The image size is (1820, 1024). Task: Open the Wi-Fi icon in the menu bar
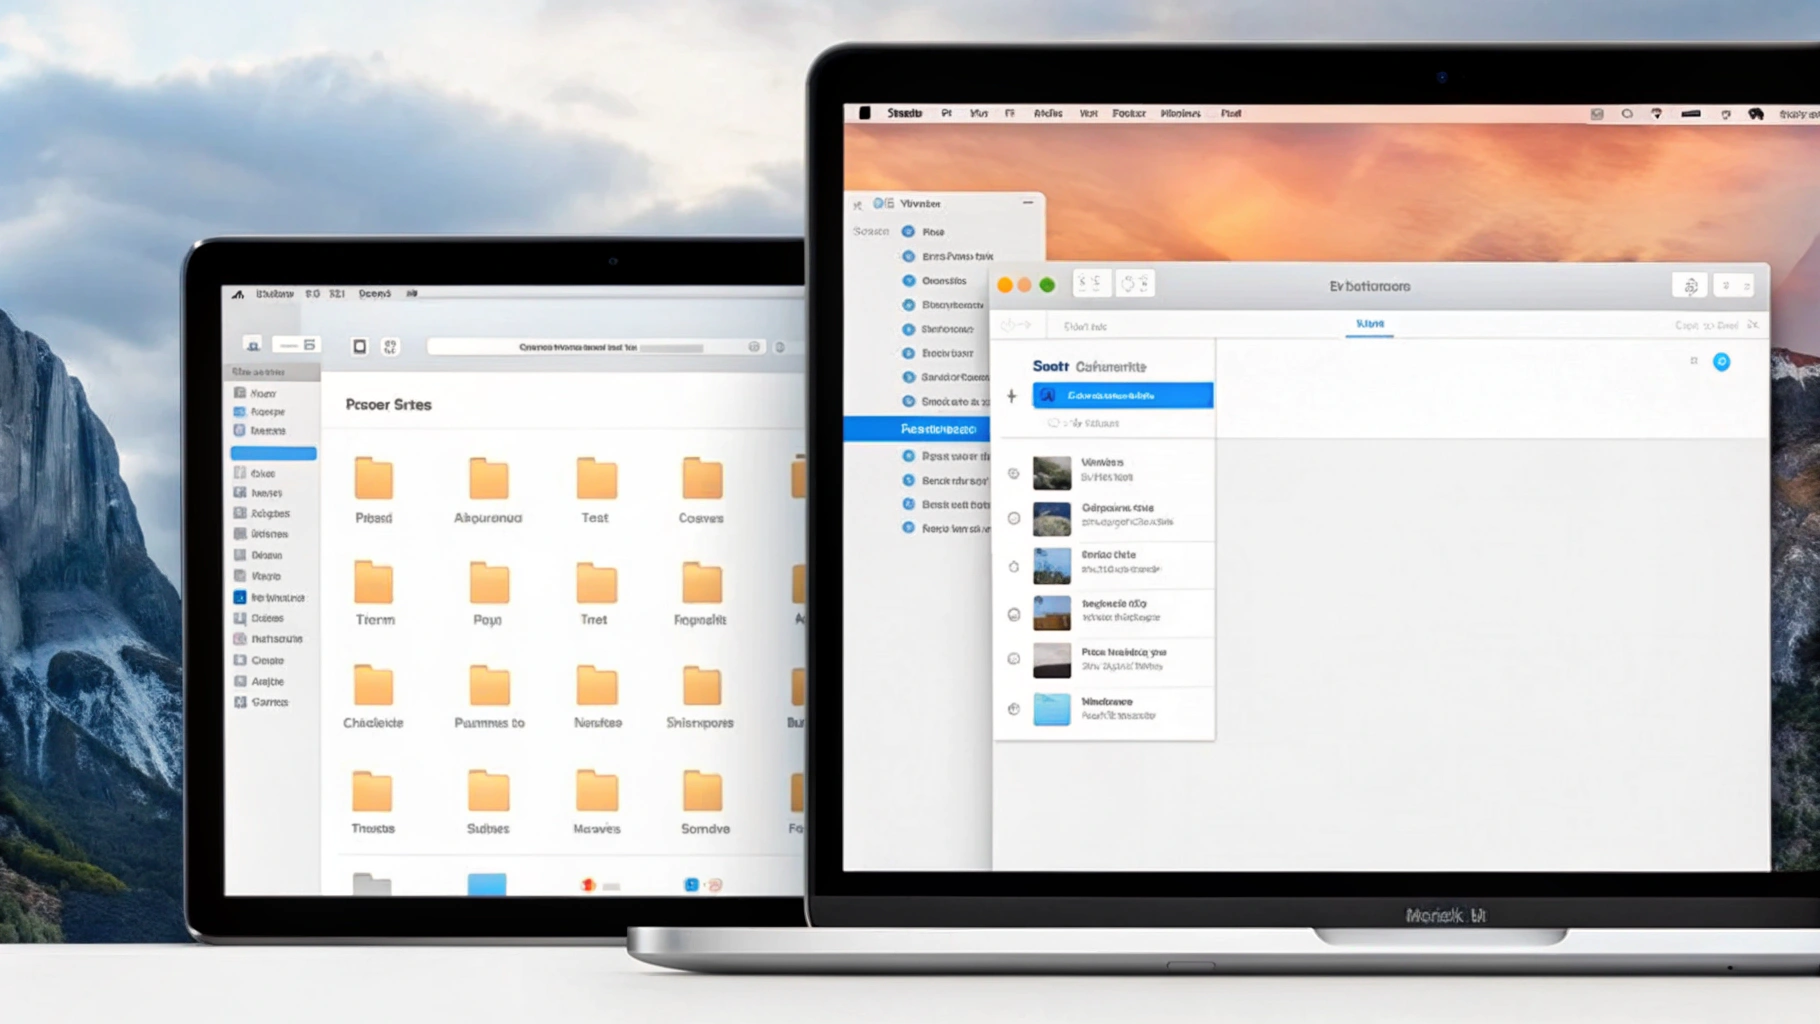[1656, 113]
